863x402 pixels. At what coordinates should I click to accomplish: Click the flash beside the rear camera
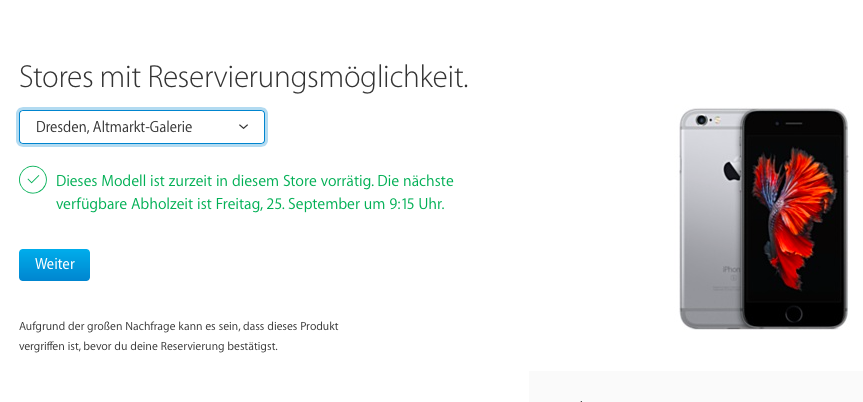(719, 119)
